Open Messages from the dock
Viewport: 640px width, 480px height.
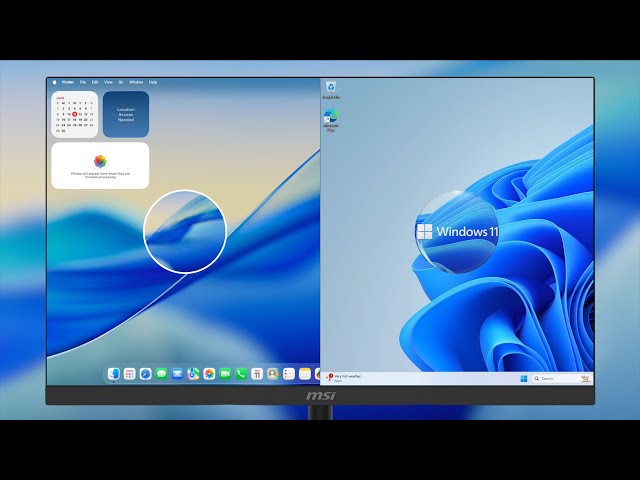(161, 373)
